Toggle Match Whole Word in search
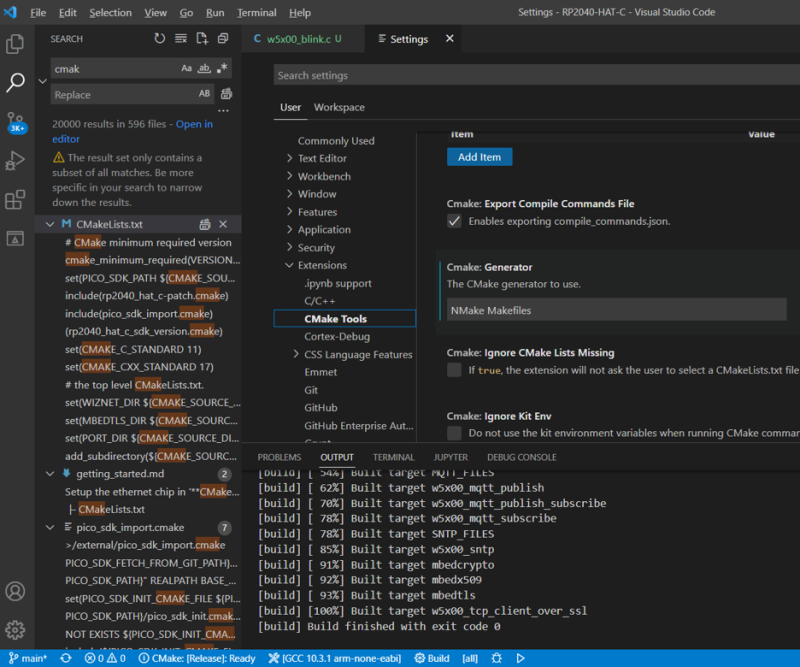Screen dimensions: 800x667 (204, 68)
